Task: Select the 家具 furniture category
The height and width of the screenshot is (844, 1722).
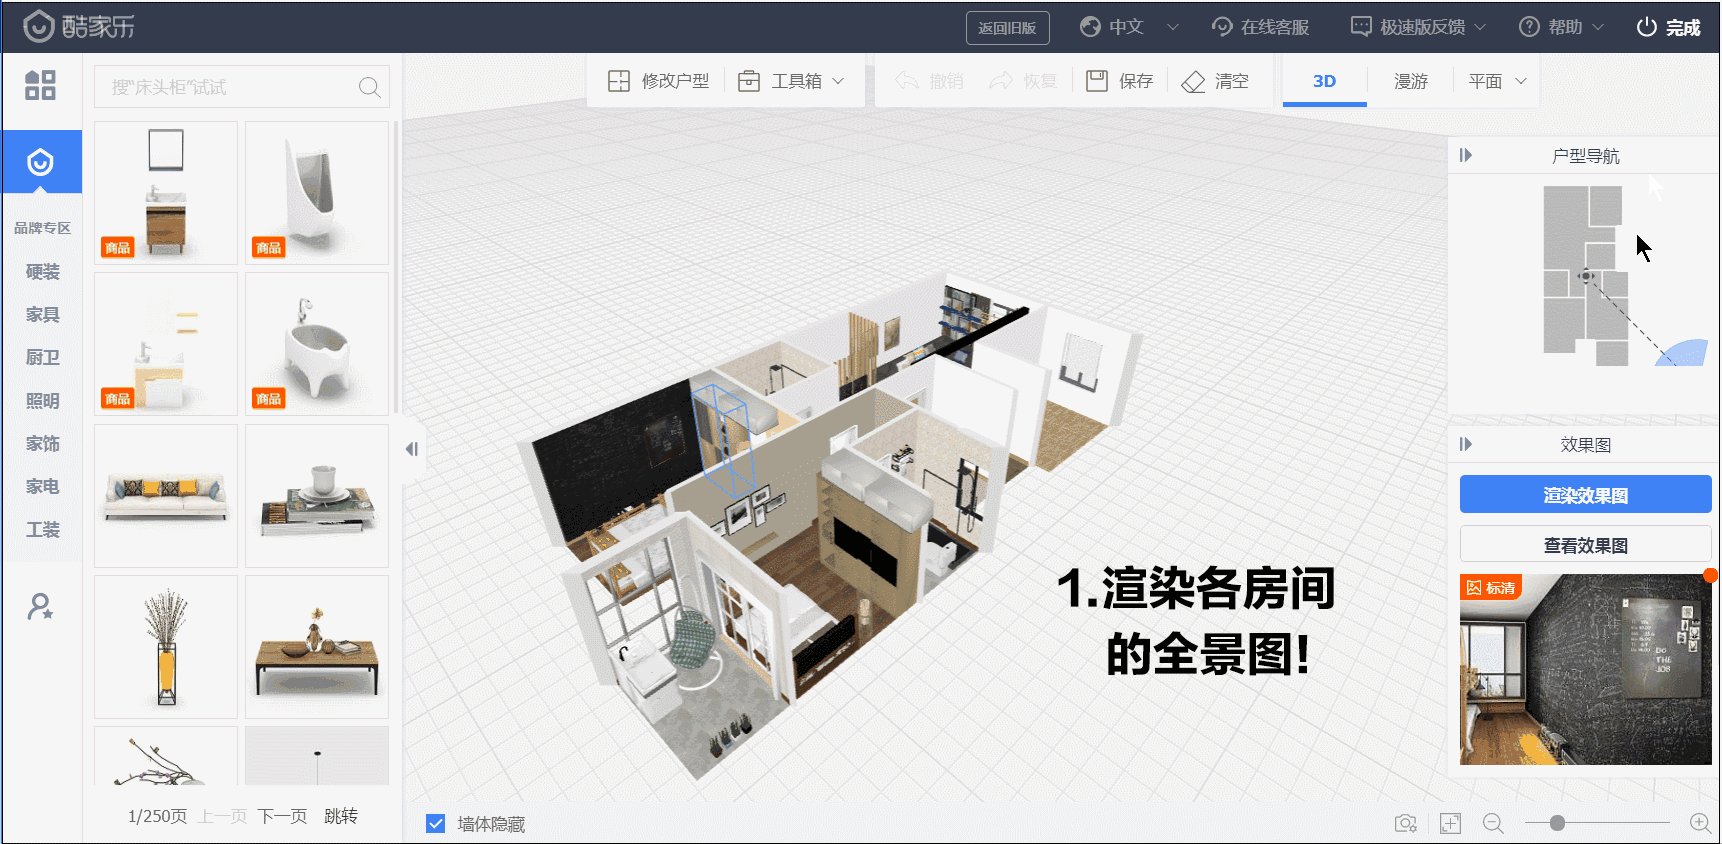Action: coord(42,315)
